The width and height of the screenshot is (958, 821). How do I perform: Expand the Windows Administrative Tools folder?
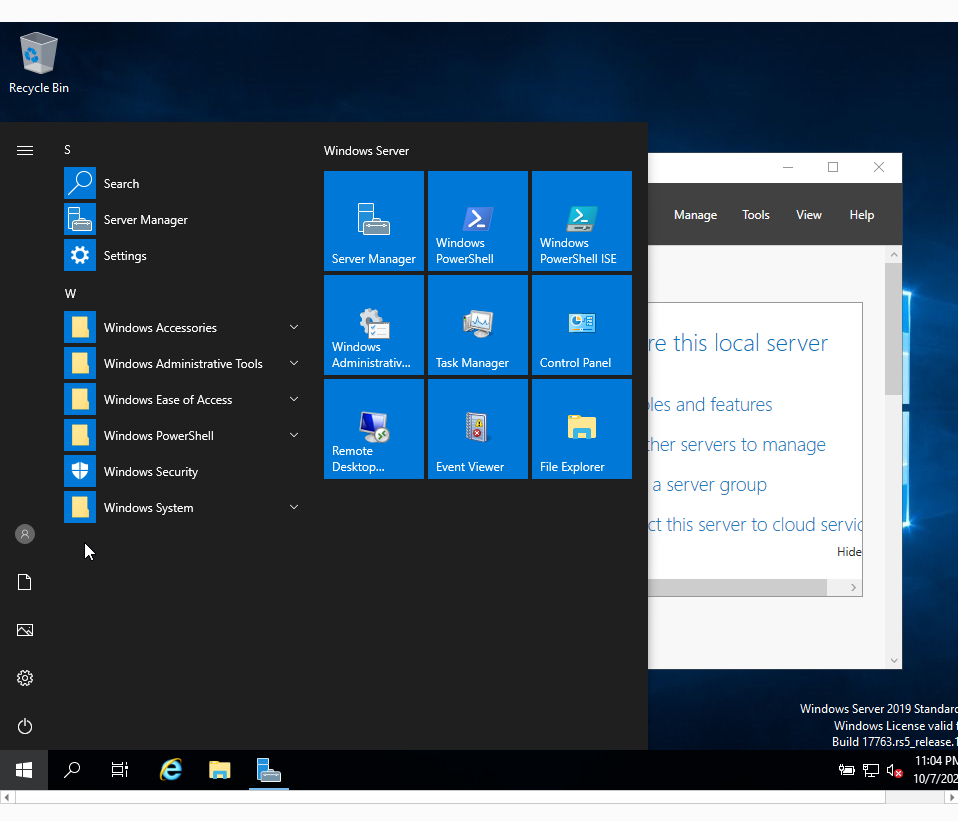[183, 363]
